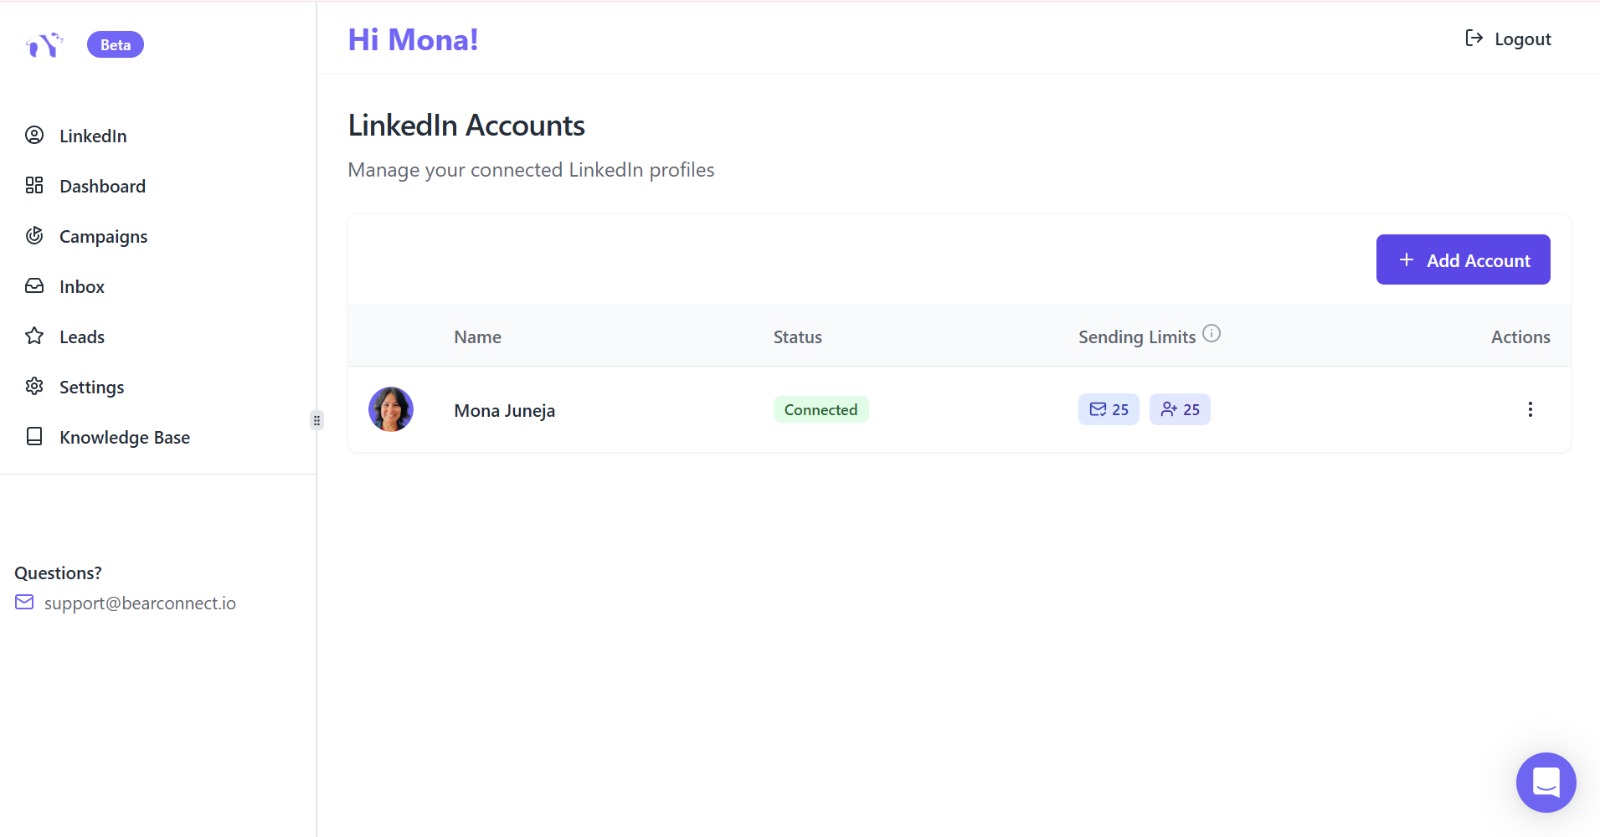Open the Campaigns target icon

[34, 236]
